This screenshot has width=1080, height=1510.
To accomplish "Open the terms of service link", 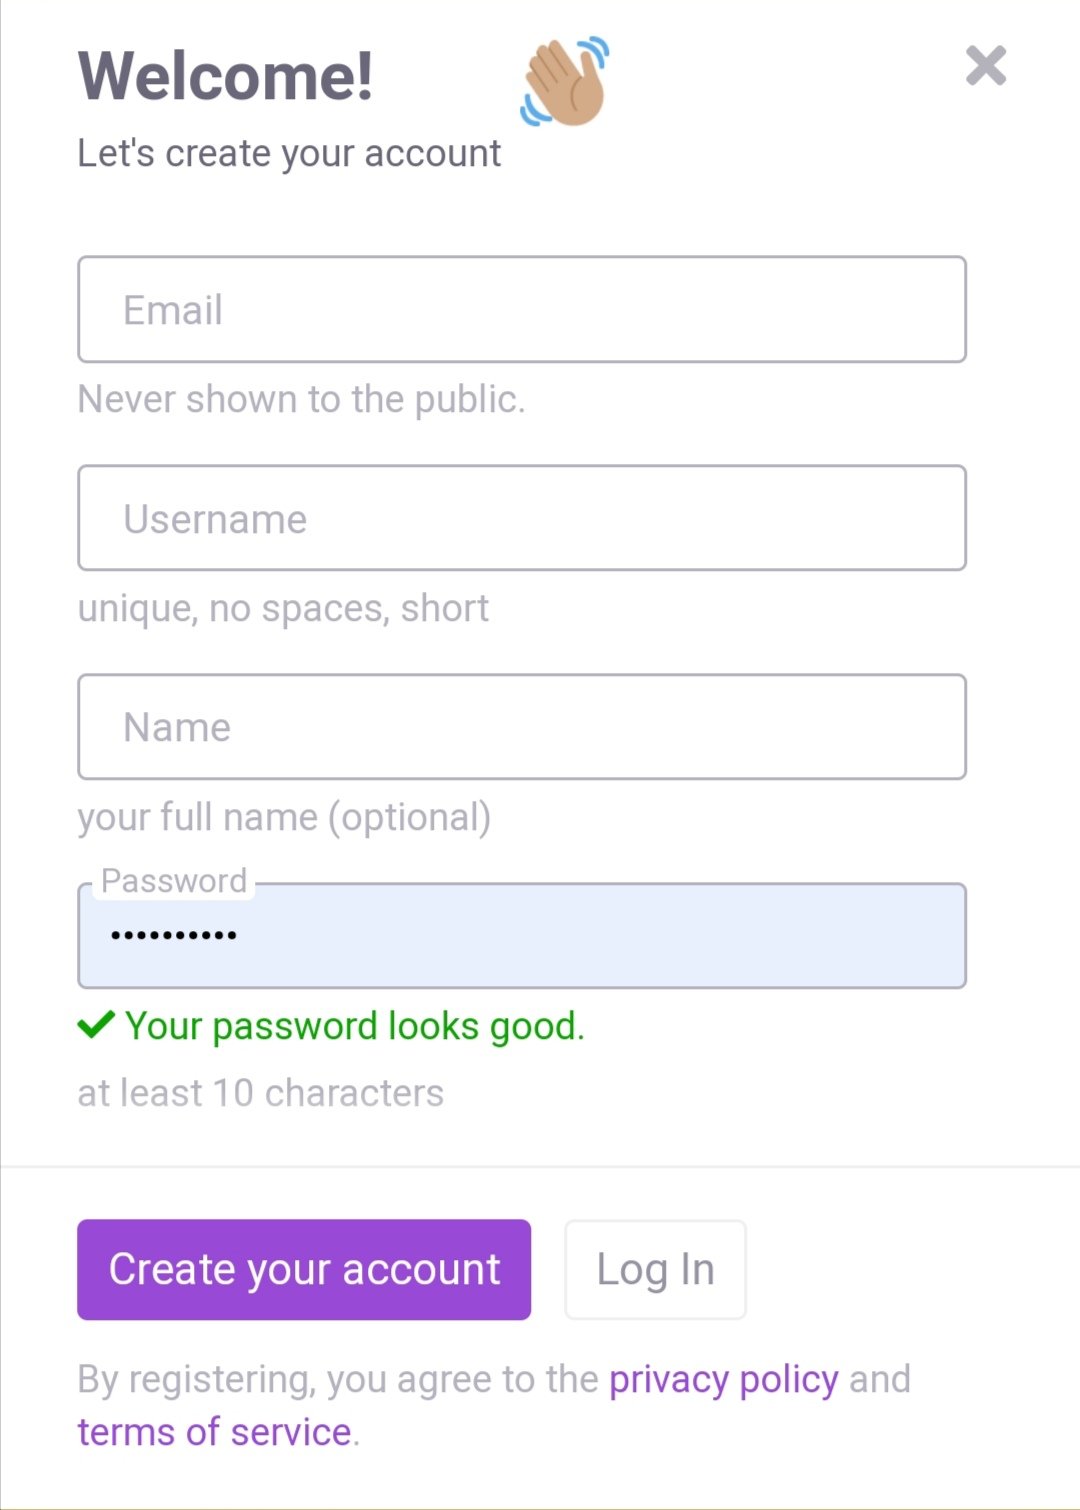I will [x=215, y=1432].
